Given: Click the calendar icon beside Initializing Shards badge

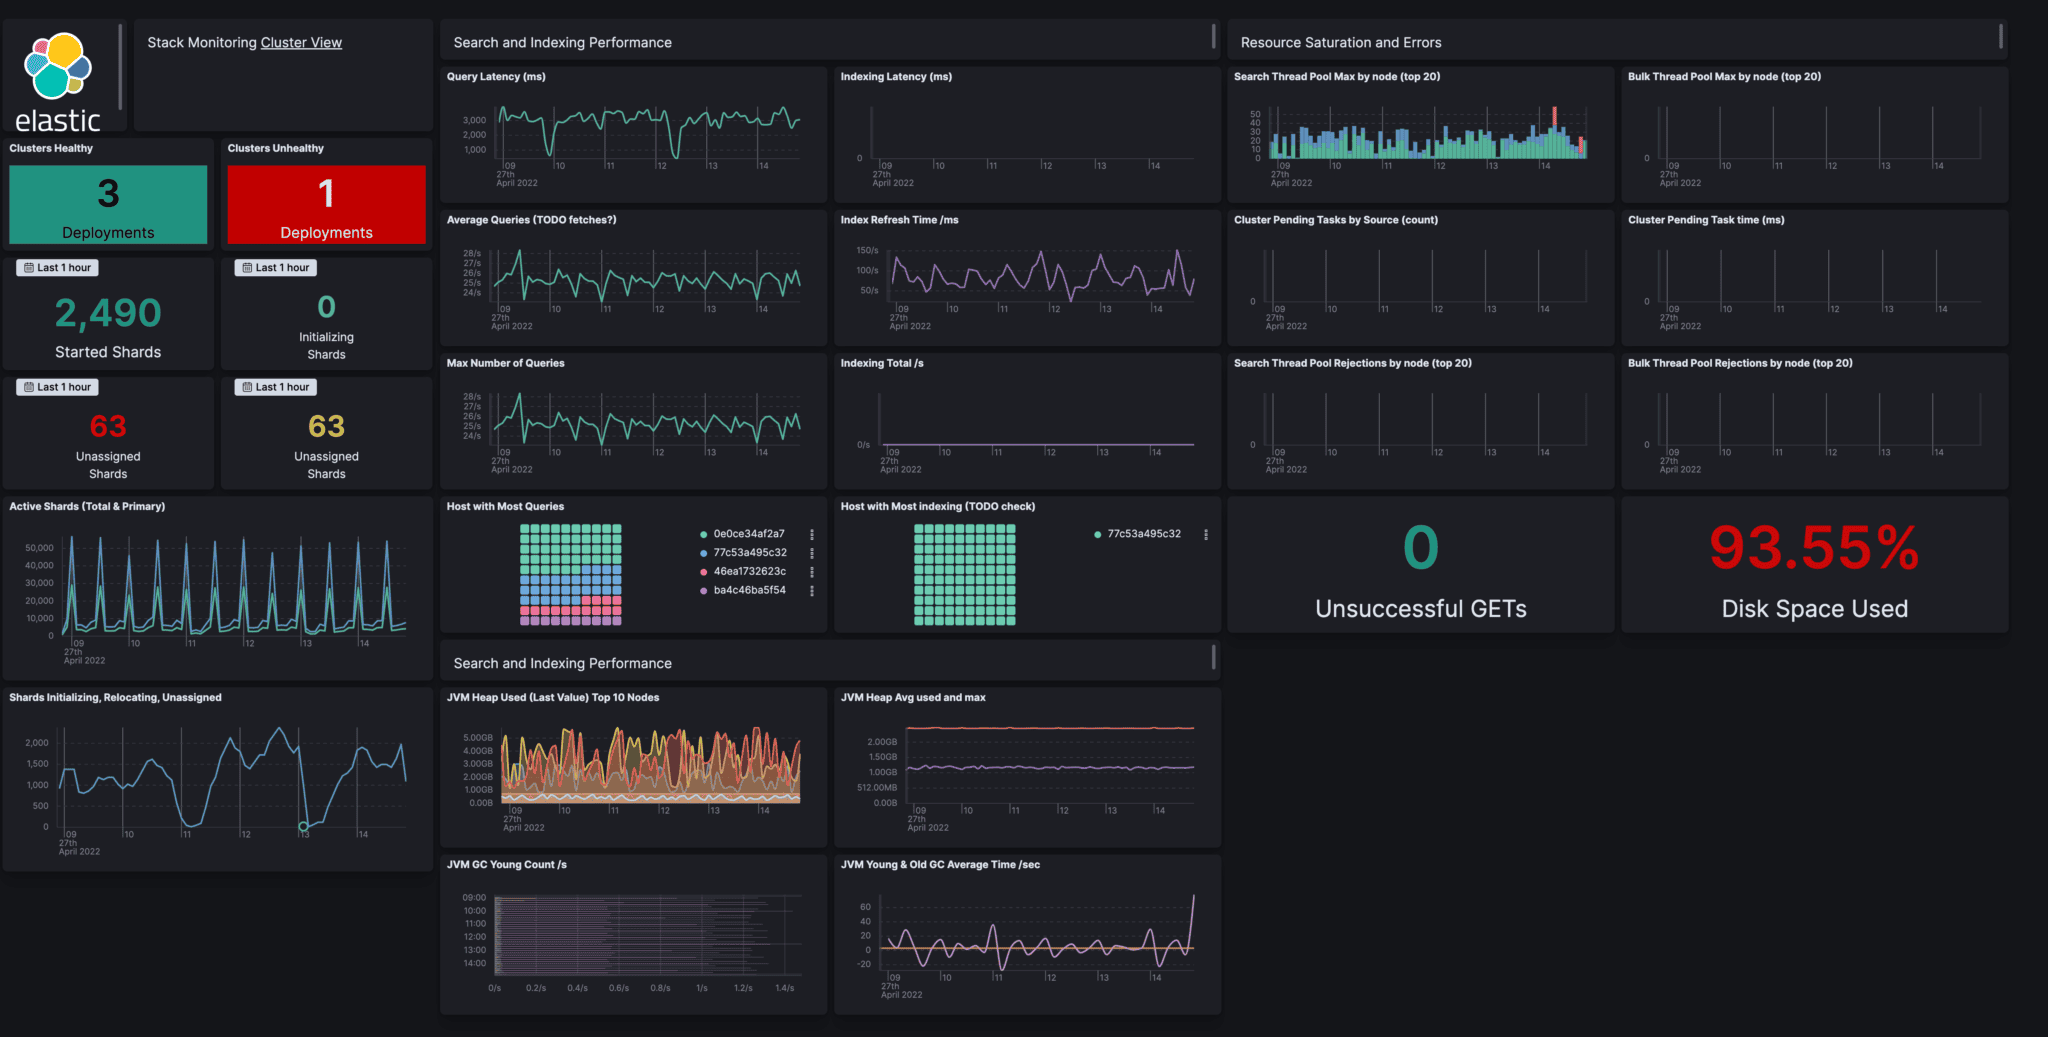Looking at the screenshot, I should pos(246,267).
